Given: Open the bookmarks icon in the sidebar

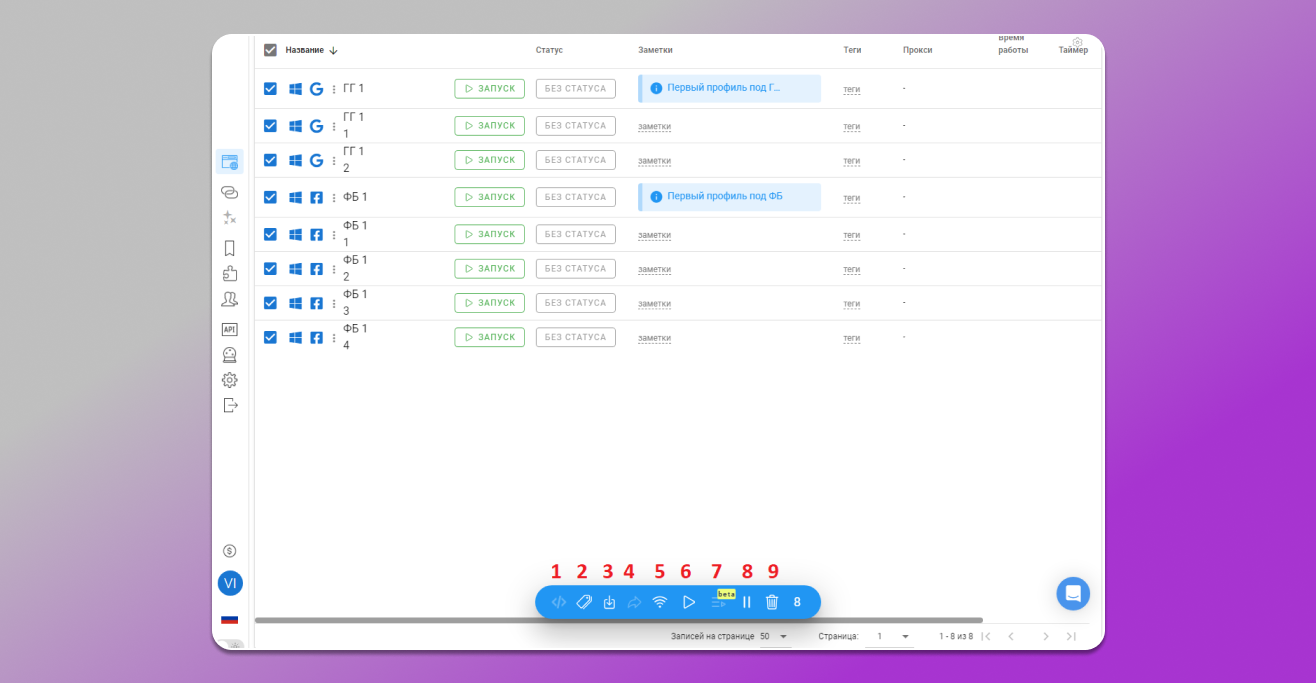Looking at the screenshot, I should 229,248.
